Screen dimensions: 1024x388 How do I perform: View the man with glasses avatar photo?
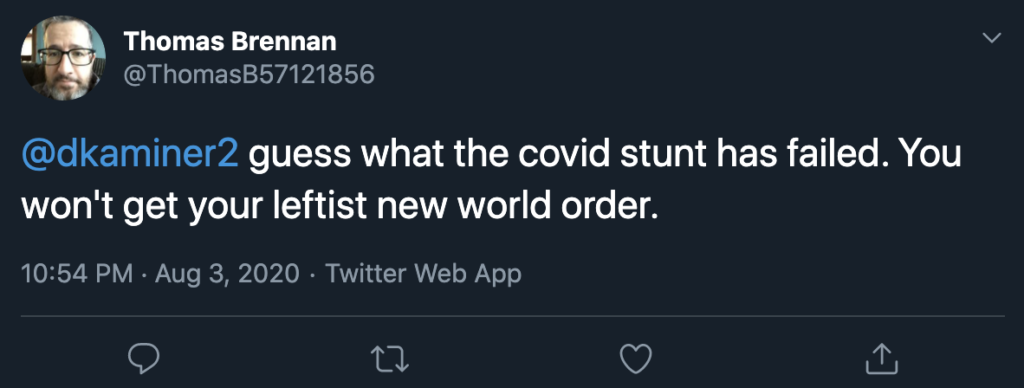[x=63, y=59]
